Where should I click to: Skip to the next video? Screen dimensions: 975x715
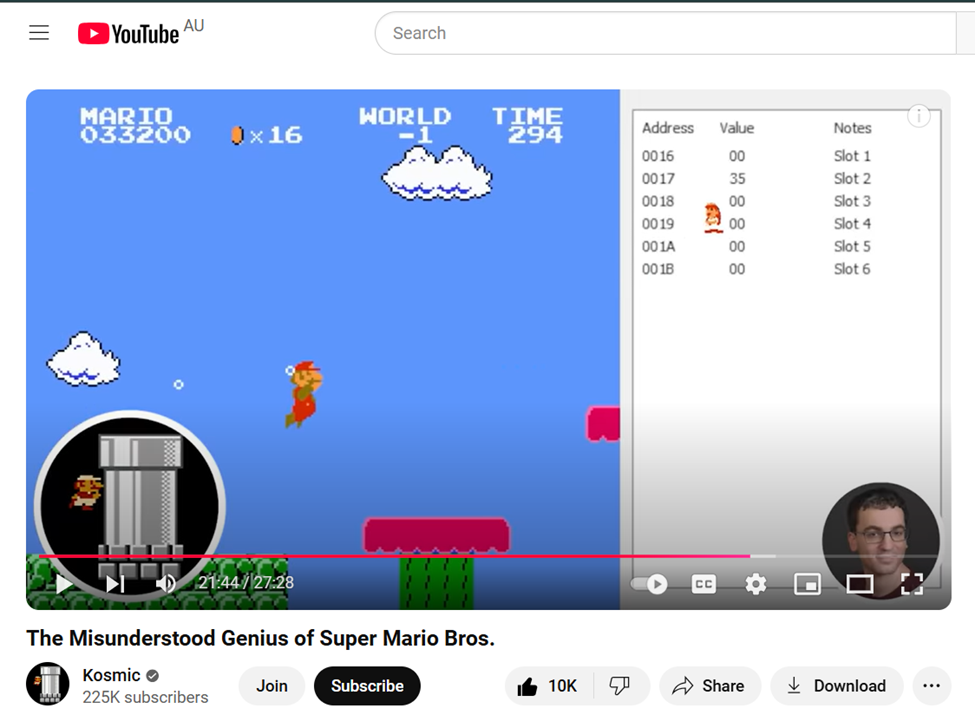115,584
